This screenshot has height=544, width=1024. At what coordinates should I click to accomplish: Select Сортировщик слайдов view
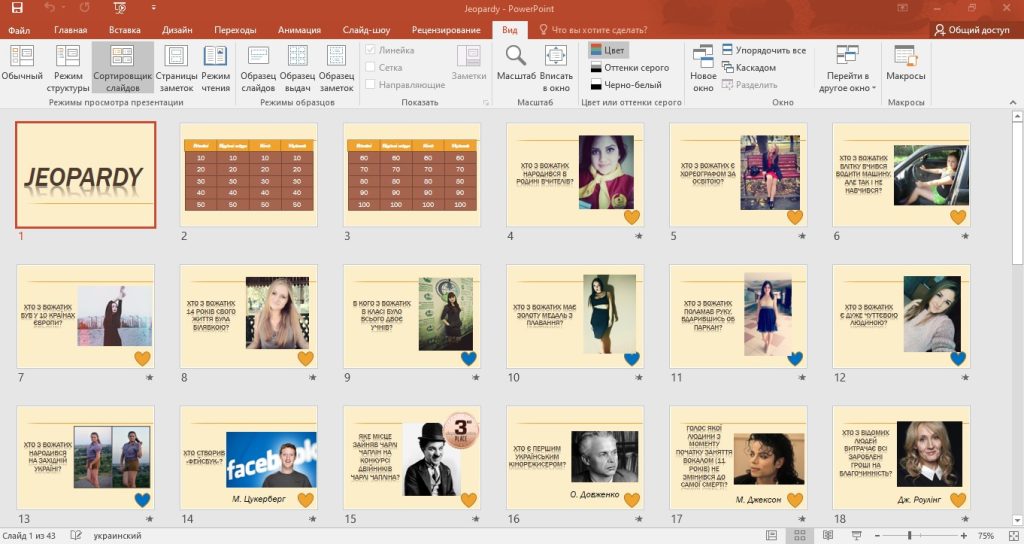pyautogui.click(x=122, y=69)
